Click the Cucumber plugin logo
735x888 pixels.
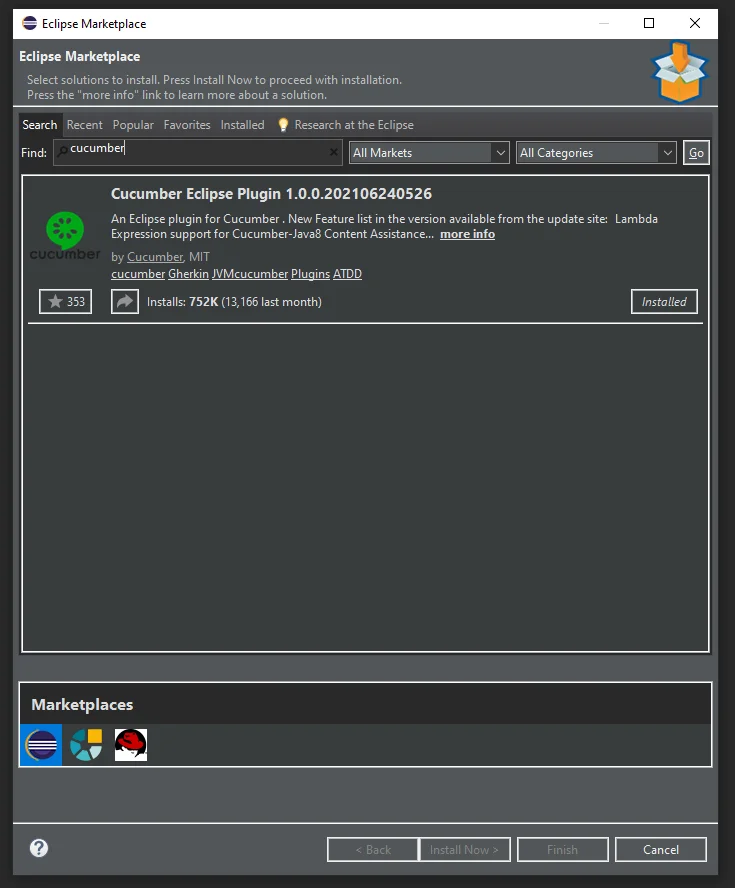[x=65, y=236]
